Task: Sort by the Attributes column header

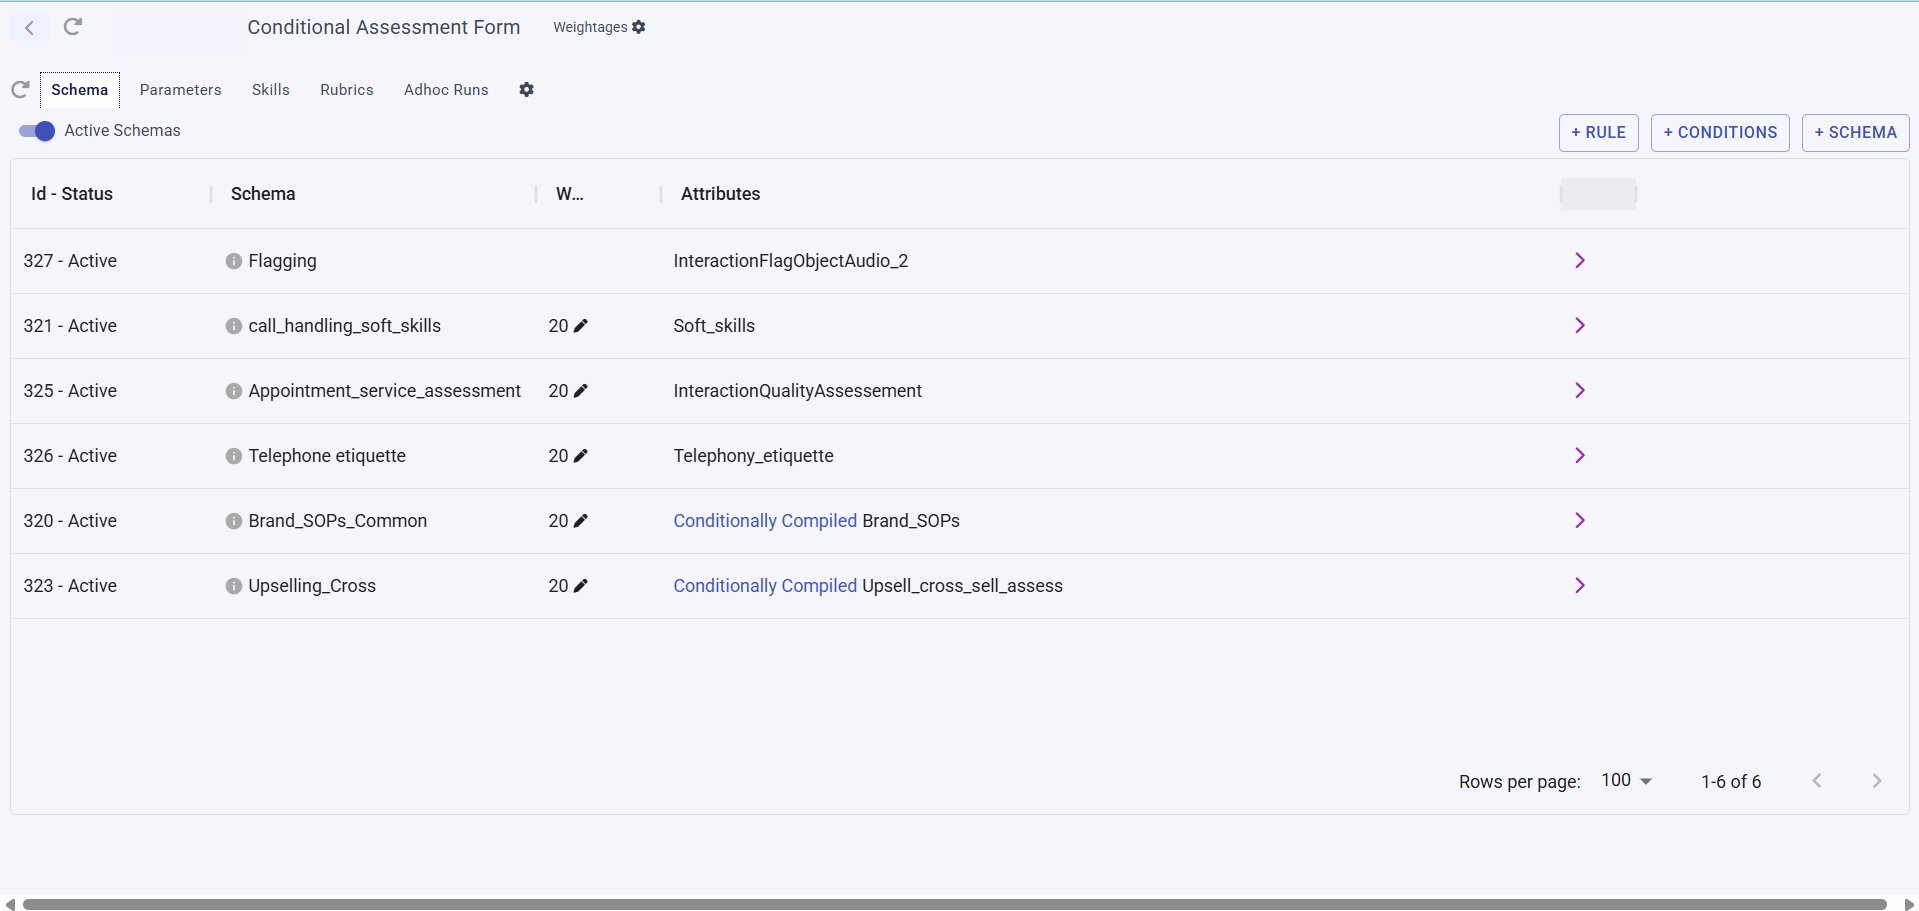Action: coord(720,194)
